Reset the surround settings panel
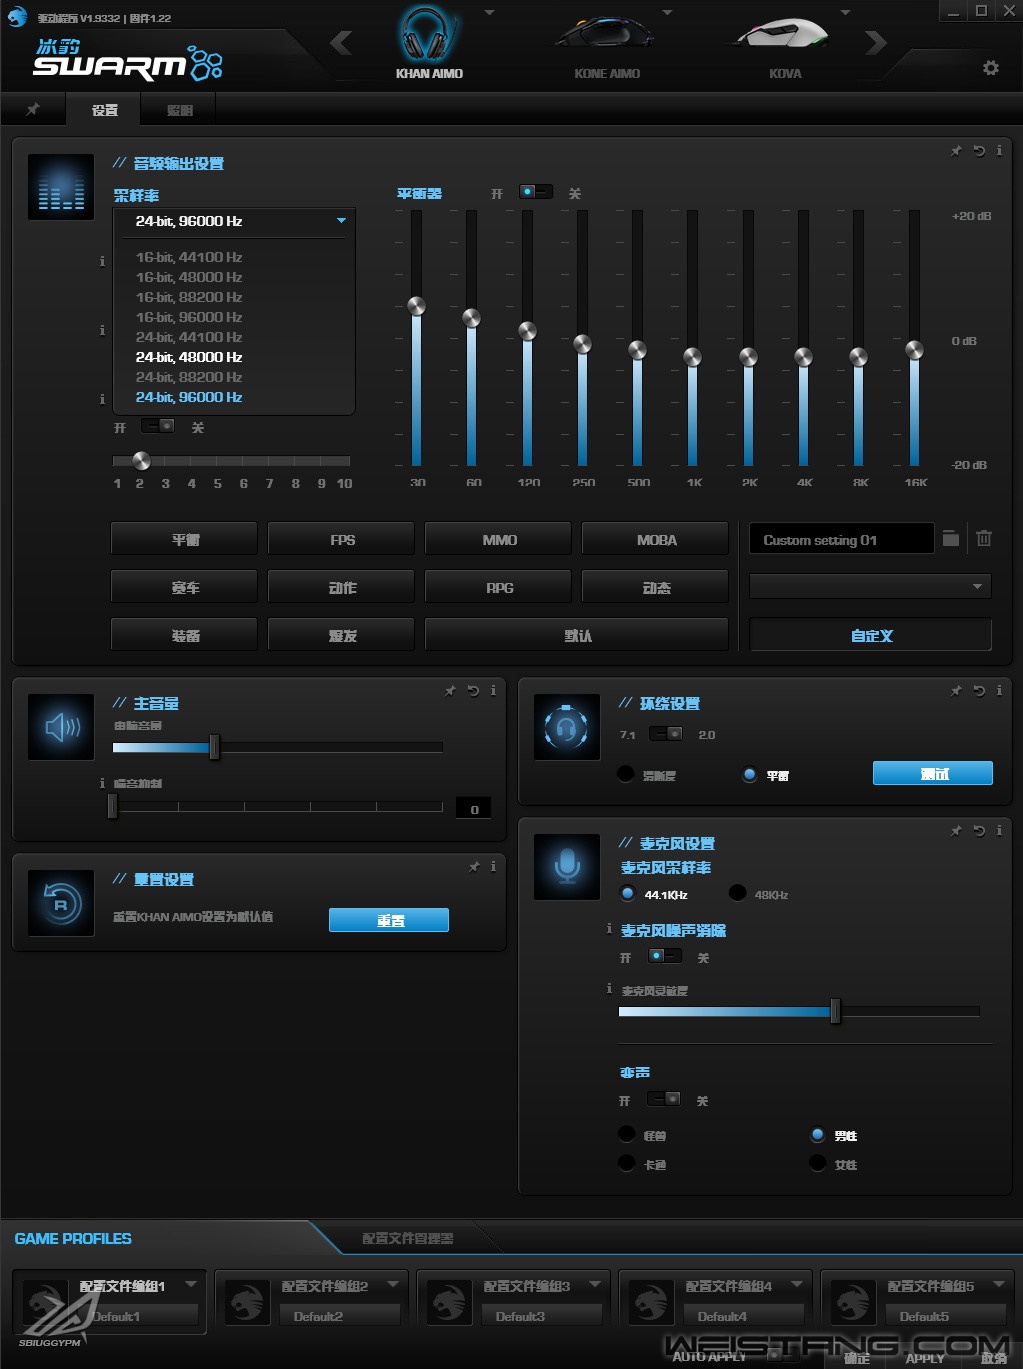Screen dimensions: 1023x1369 979,691
